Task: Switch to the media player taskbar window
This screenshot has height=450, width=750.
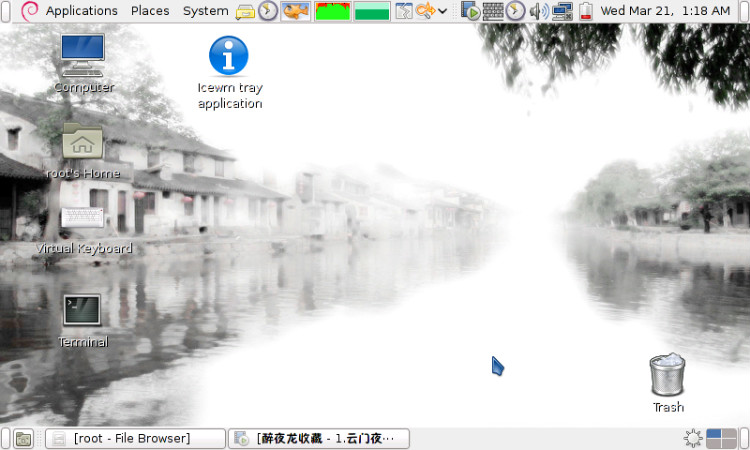Action: [319, 439]
